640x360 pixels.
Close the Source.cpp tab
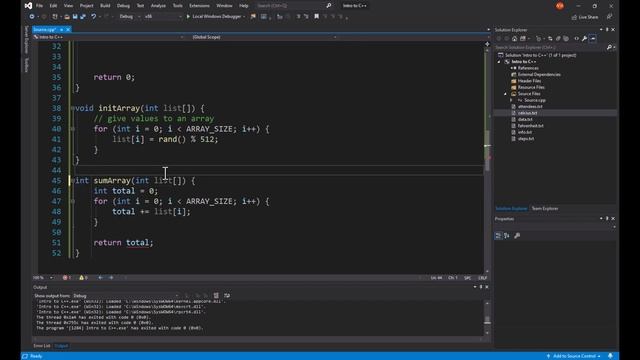[x=68, y=29]
